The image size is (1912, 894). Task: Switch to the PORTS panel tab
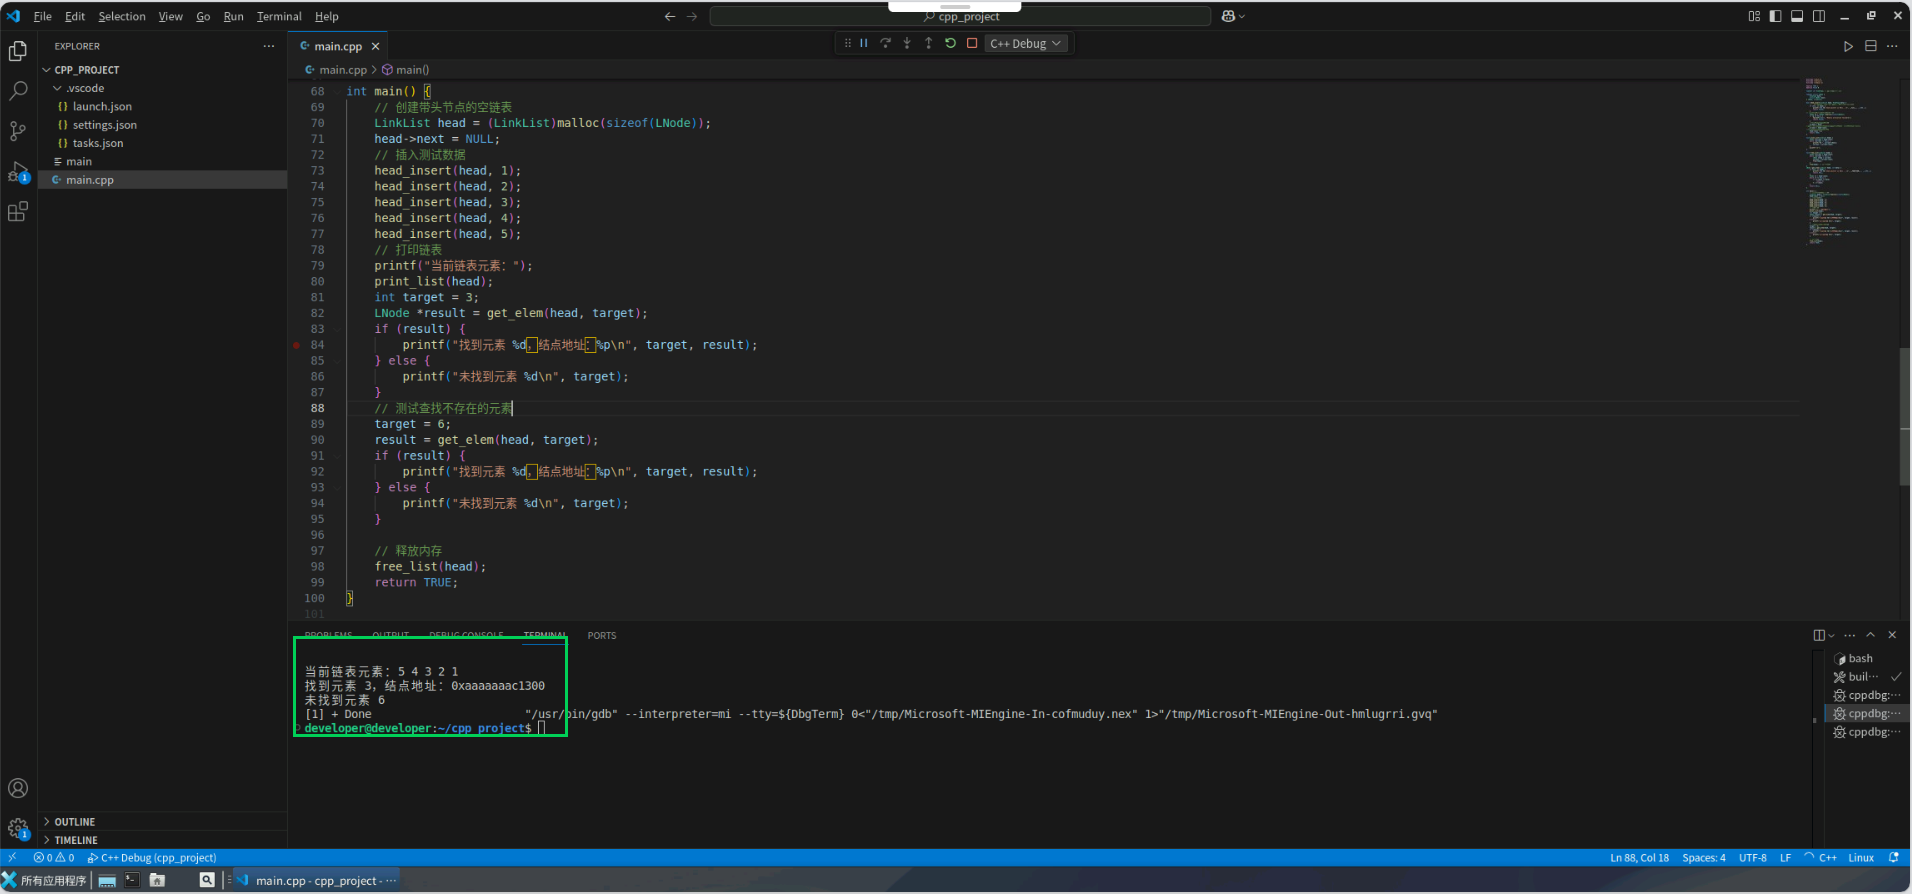pyautogui.click(x=602, y=636)
